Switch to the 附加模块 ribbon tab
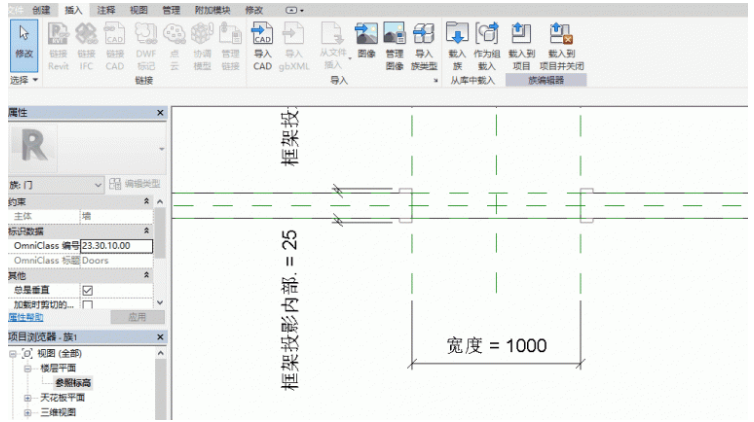Viewport: 754px width, 422px height. [212, 10]
